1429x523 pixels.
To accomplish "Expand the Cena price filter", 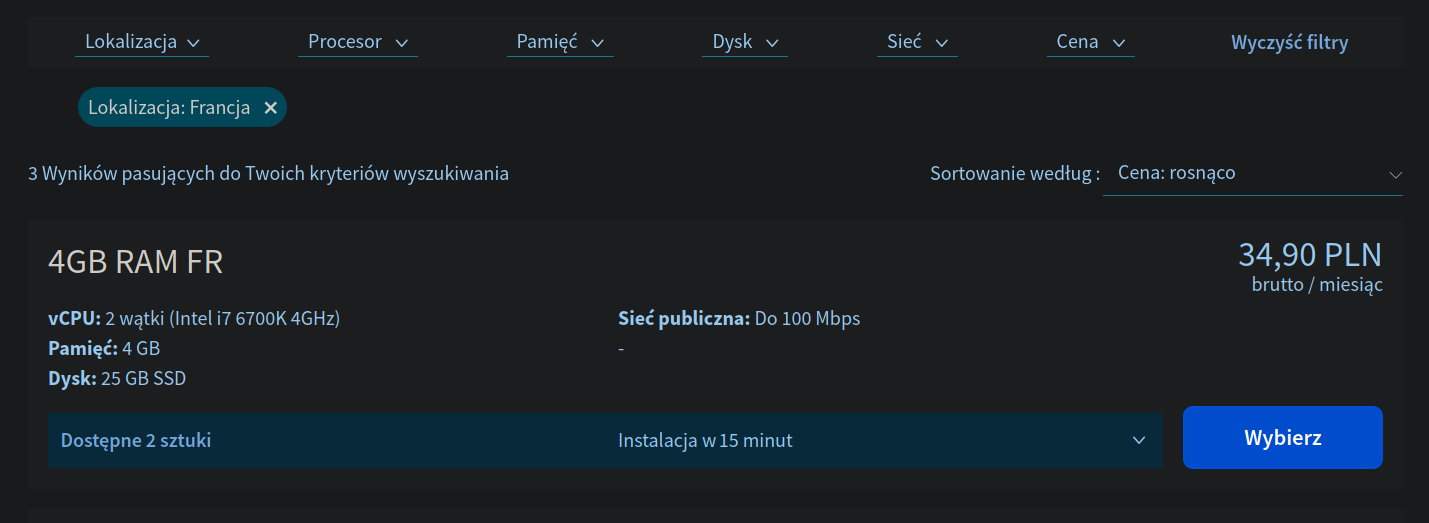I will tap(1090, 42).
